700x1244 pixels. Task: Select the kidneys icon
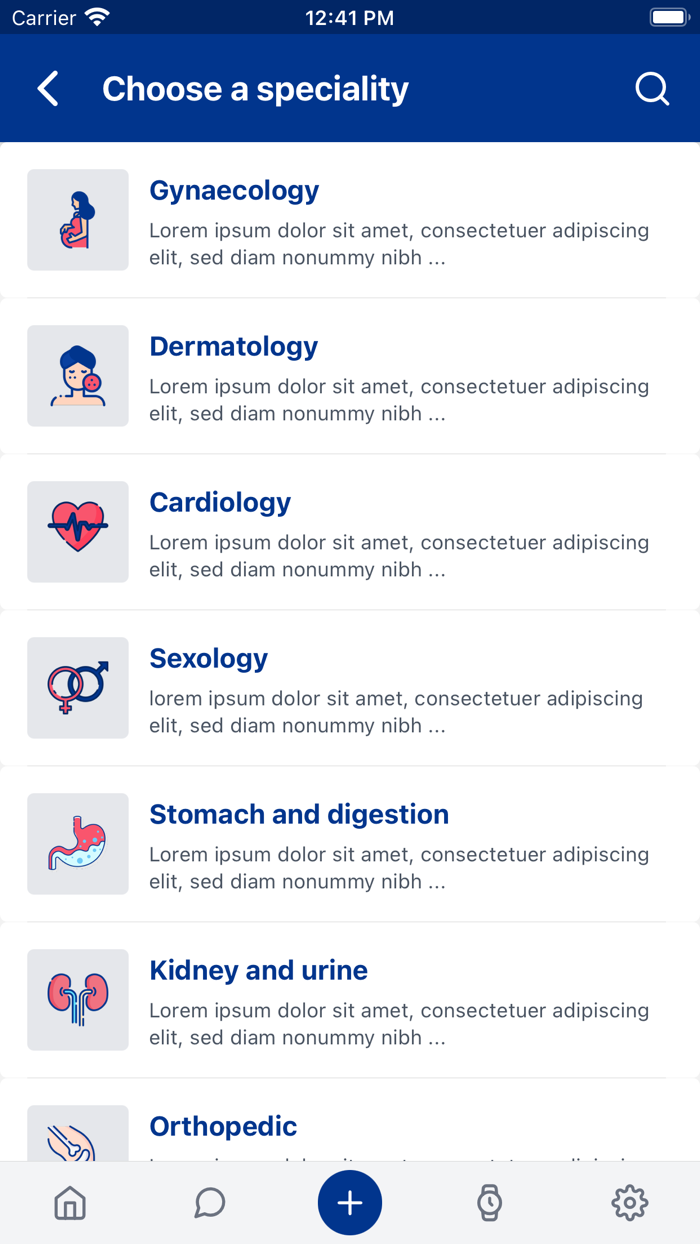coord(77,999)
